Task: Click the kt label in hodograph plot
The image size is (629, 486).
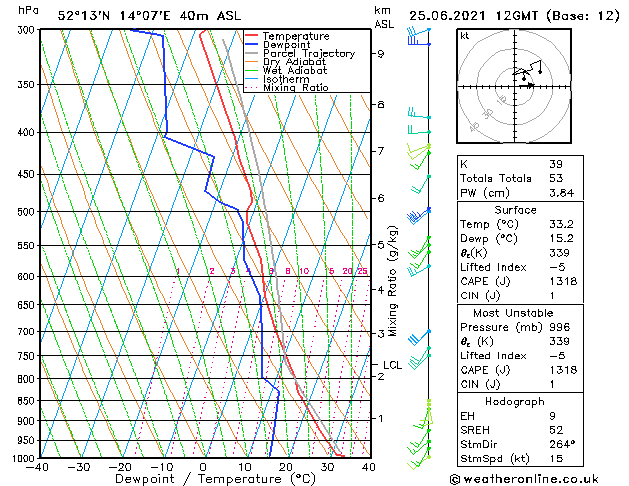Action: [464, 36]
